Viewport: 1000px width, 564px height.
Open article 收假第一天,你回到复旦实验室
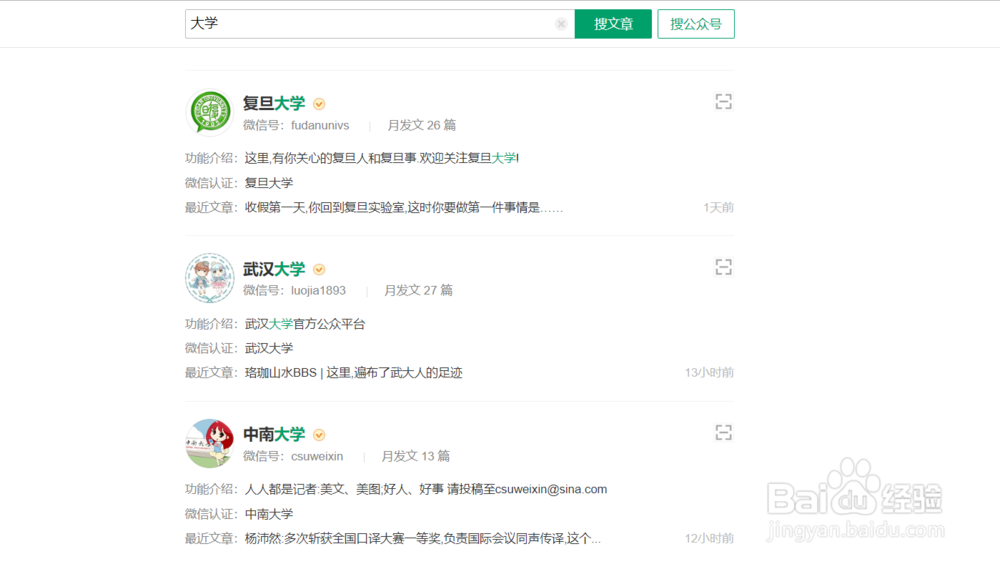click(x=404, y=207)
